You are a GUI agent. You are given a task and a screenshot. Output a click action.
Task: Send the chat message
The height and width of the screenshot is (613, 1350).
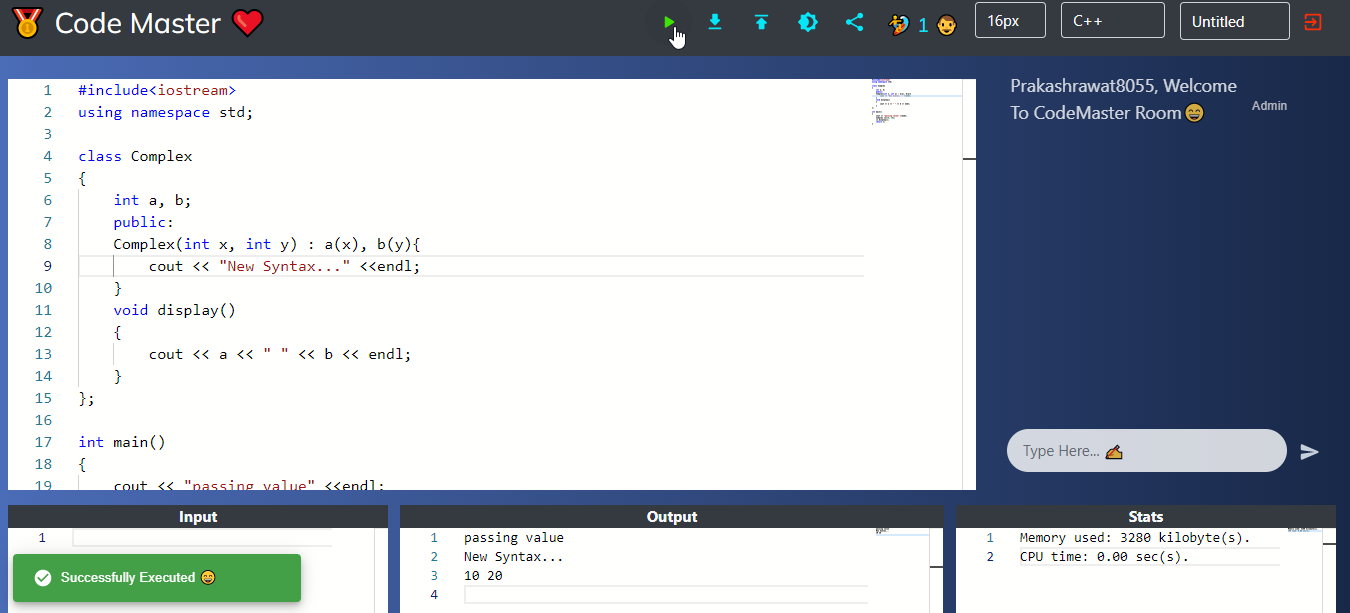pyautogui.click(x=1309, y=451)
